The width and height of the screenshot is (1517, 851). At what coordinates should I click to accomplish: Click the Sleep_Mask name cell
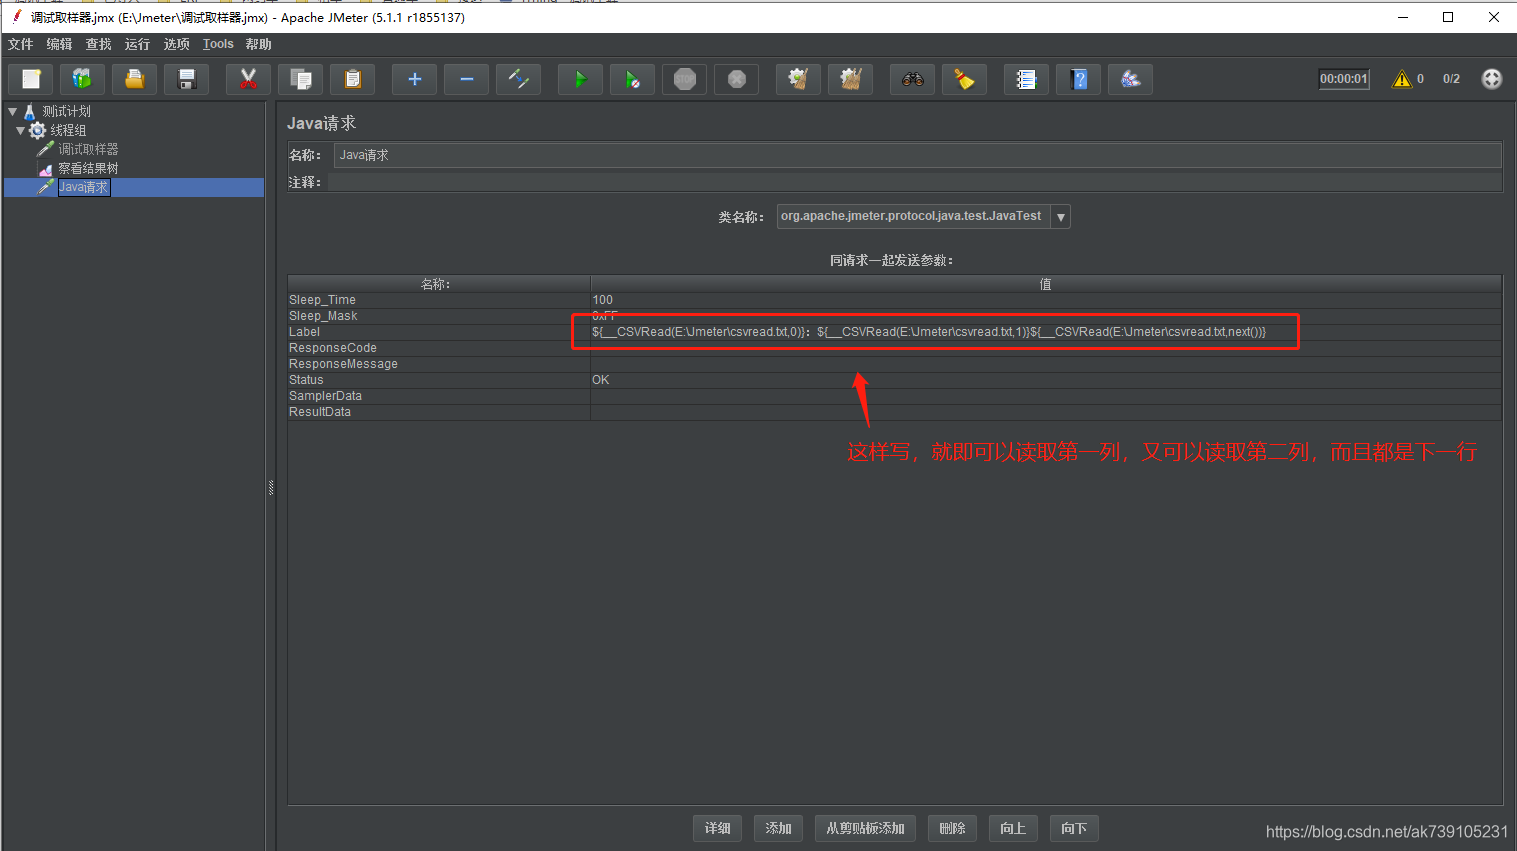pos(439,316)
